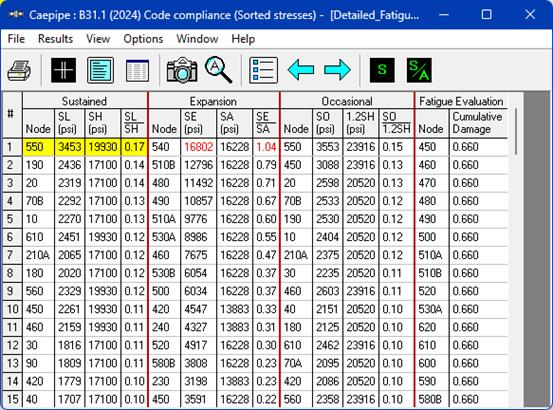Select row number 8 header
The height and width of the screenshot is (410, 553).
12,273
